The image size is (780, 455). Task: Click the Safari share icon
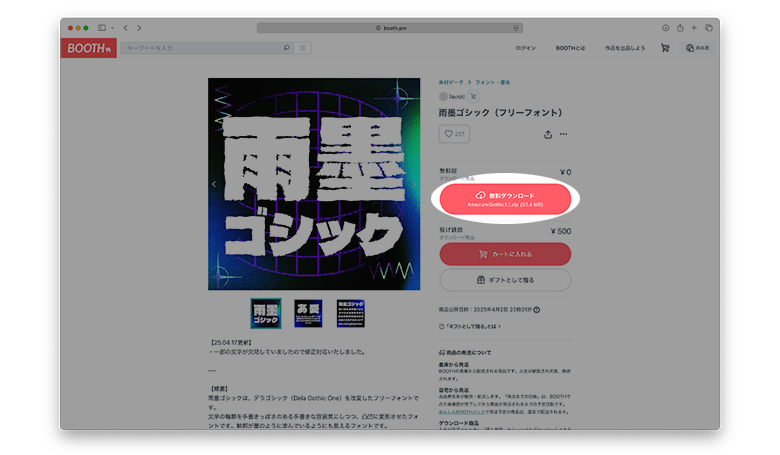tap(680, 28)
